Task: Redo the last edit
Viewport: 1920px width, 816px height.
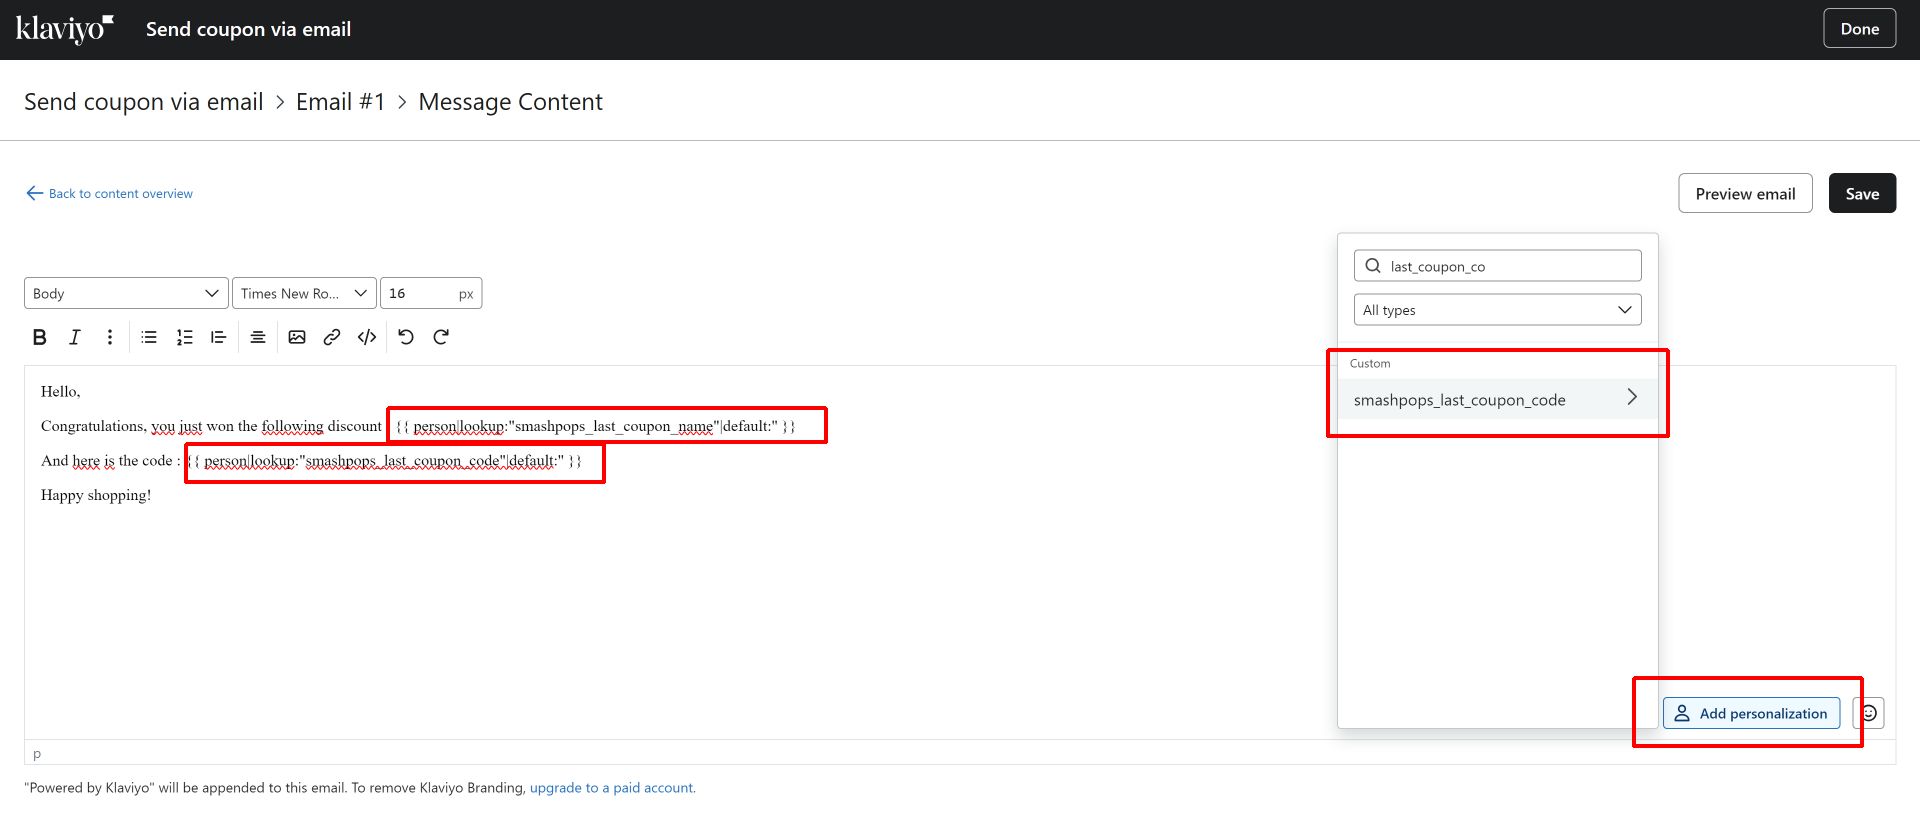Action: pyautogui.click(x=441, y=337)
